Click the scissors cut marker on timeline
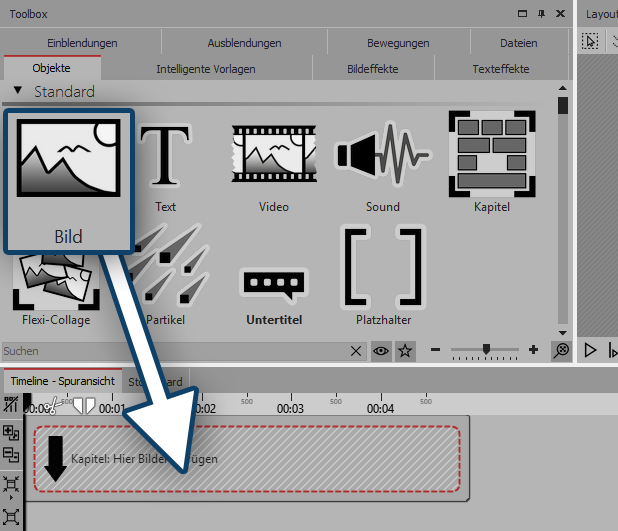618x531 pixels. [52, 406]
